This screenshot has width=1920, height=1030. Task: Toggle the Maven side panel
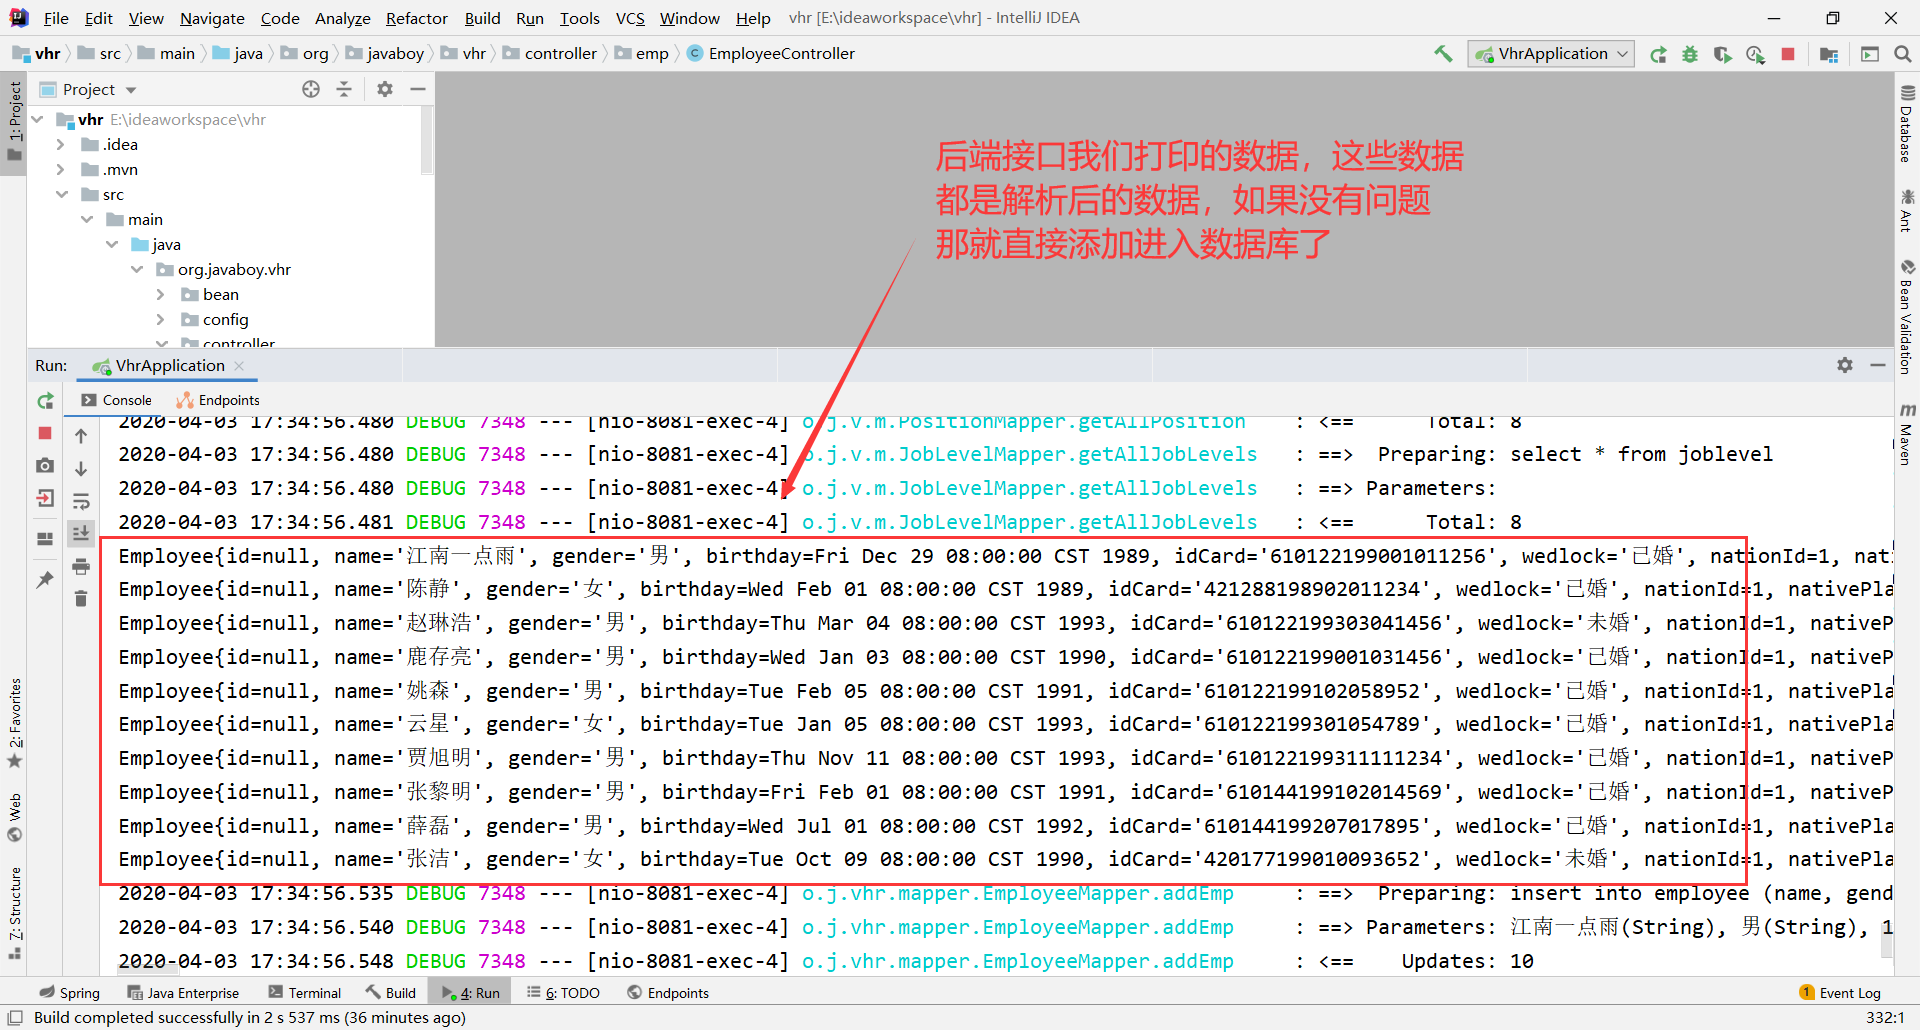(1907, 434)
